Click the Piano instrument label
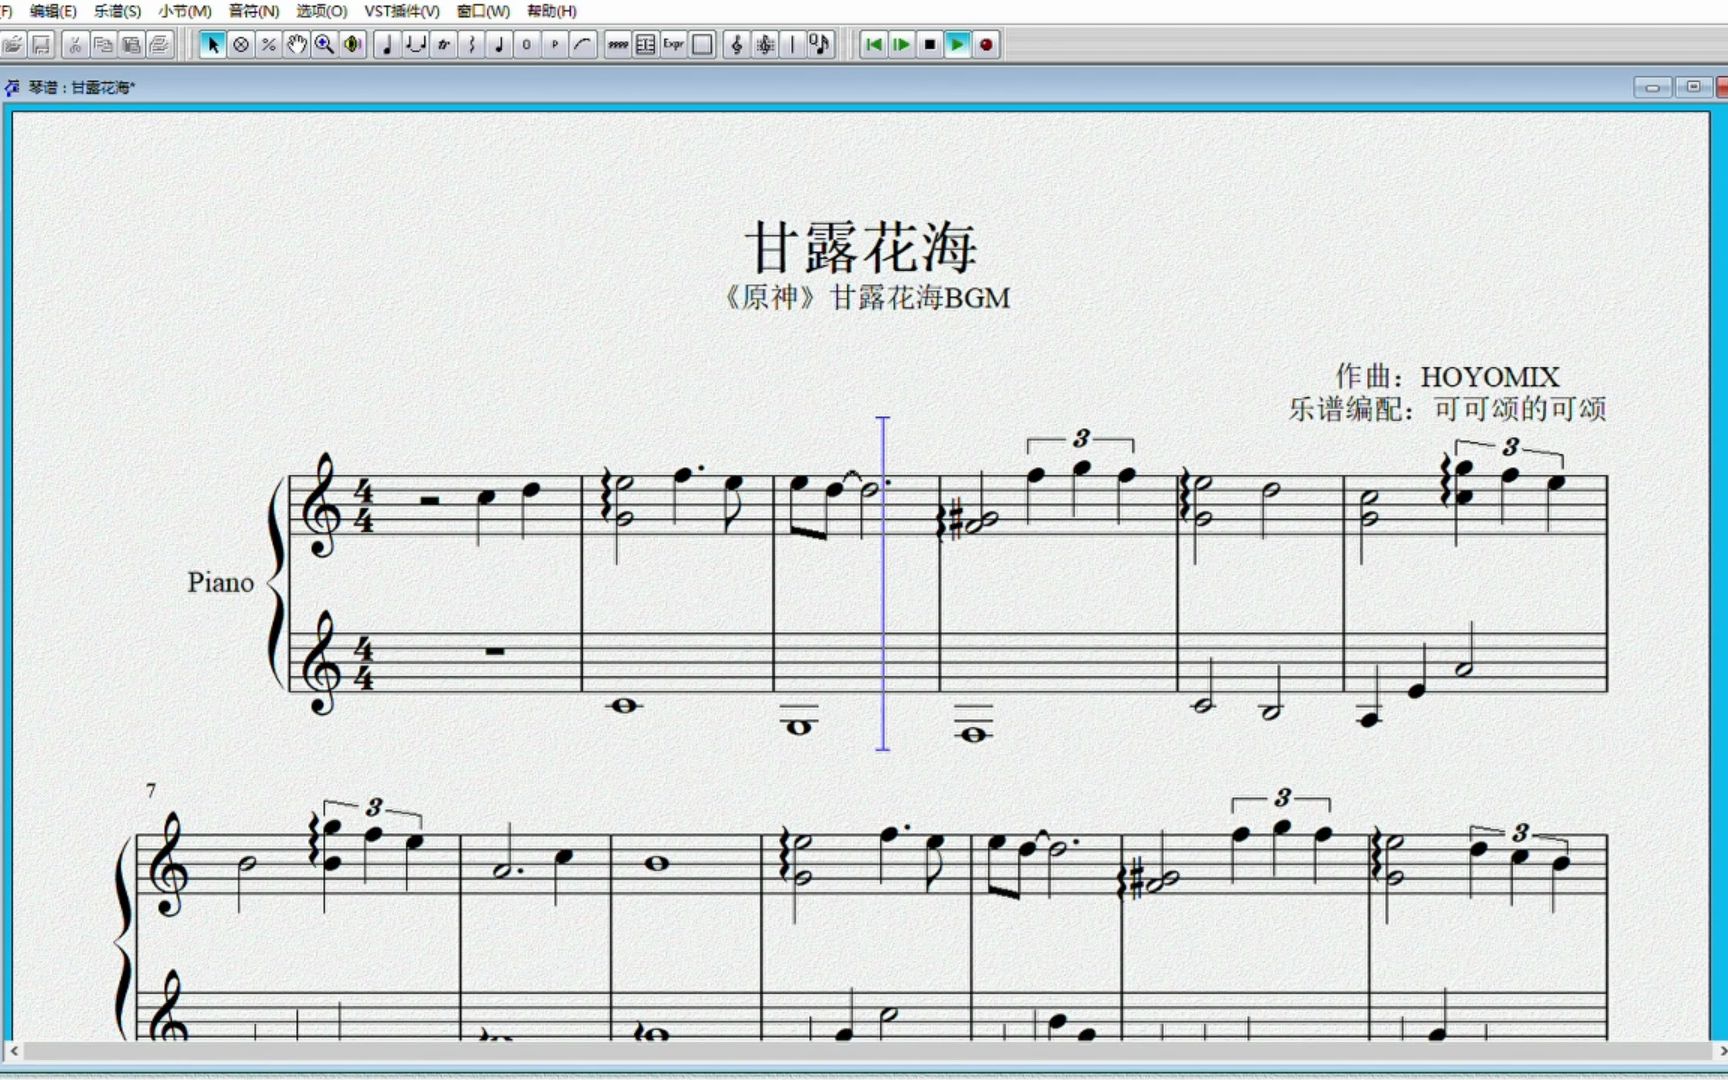The width and height of the screenshot is (1728, 1080). coord(221,583)
